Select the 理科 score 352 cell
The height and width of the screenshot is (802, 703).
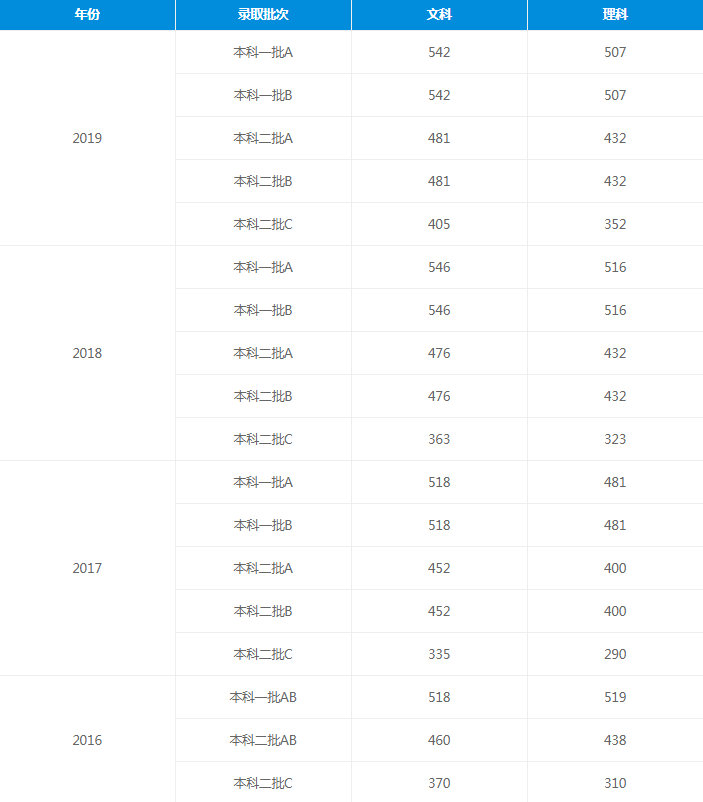point(615,224)
